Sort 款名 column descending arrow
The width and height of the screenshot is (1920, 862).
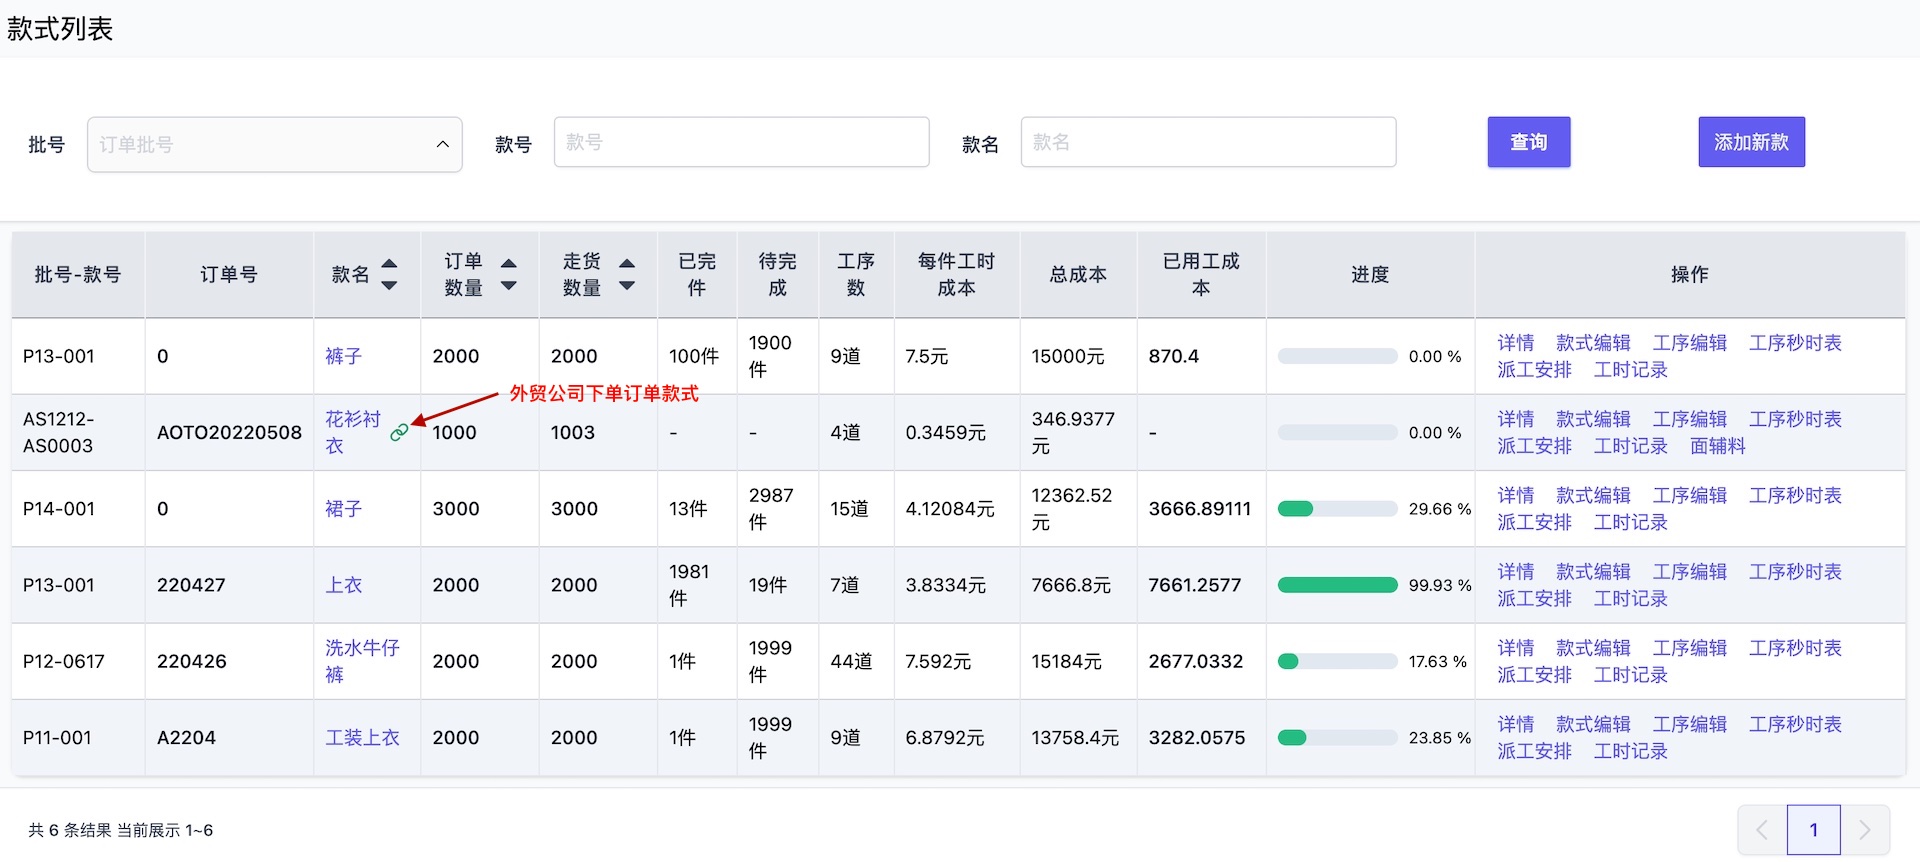coord(390,285)
